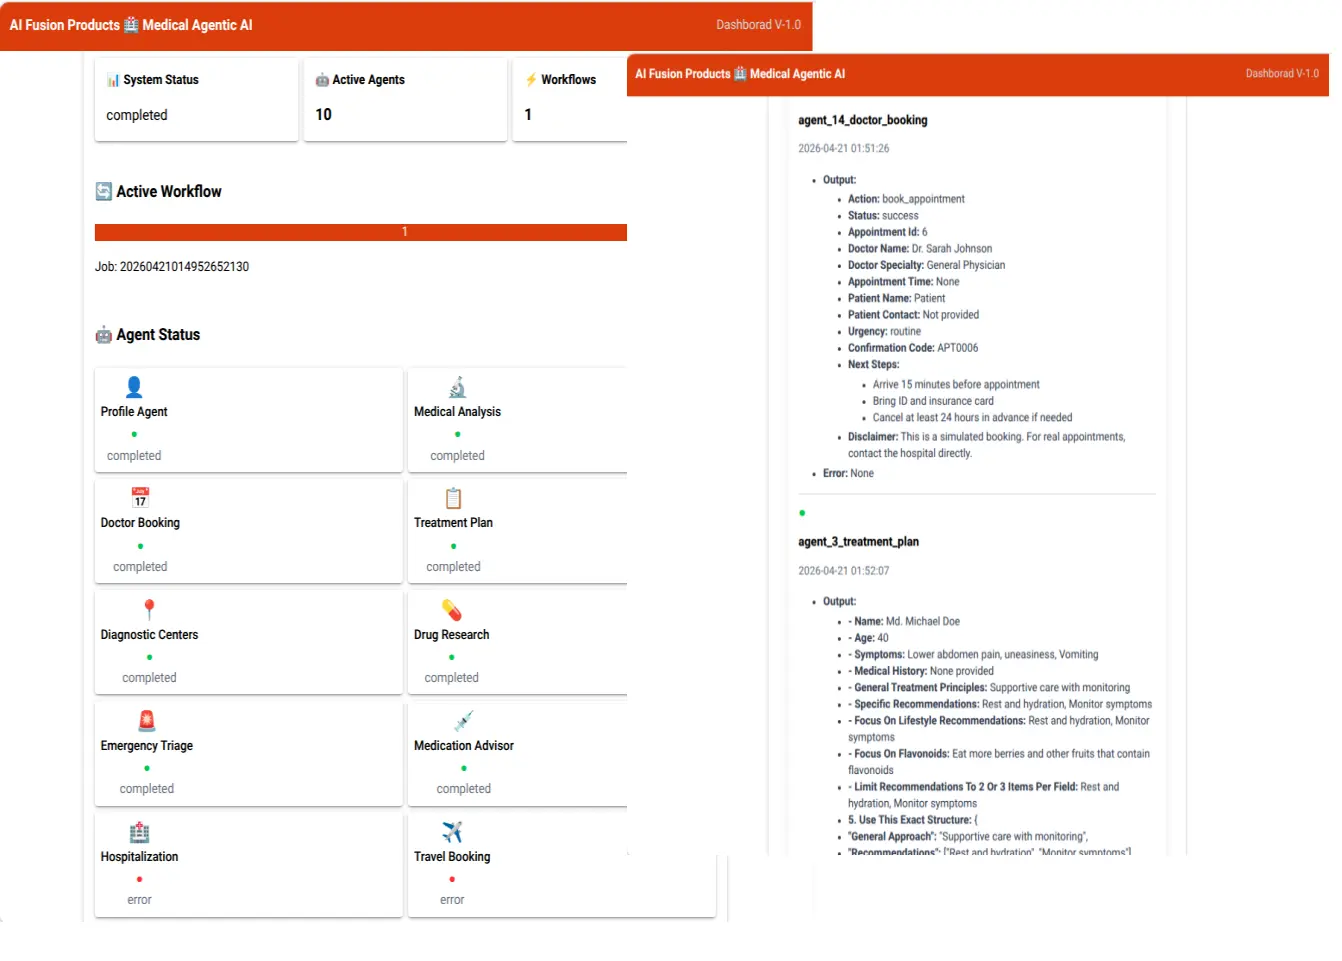Click the Job ID text 20260421014952652130

pos(172,267)
